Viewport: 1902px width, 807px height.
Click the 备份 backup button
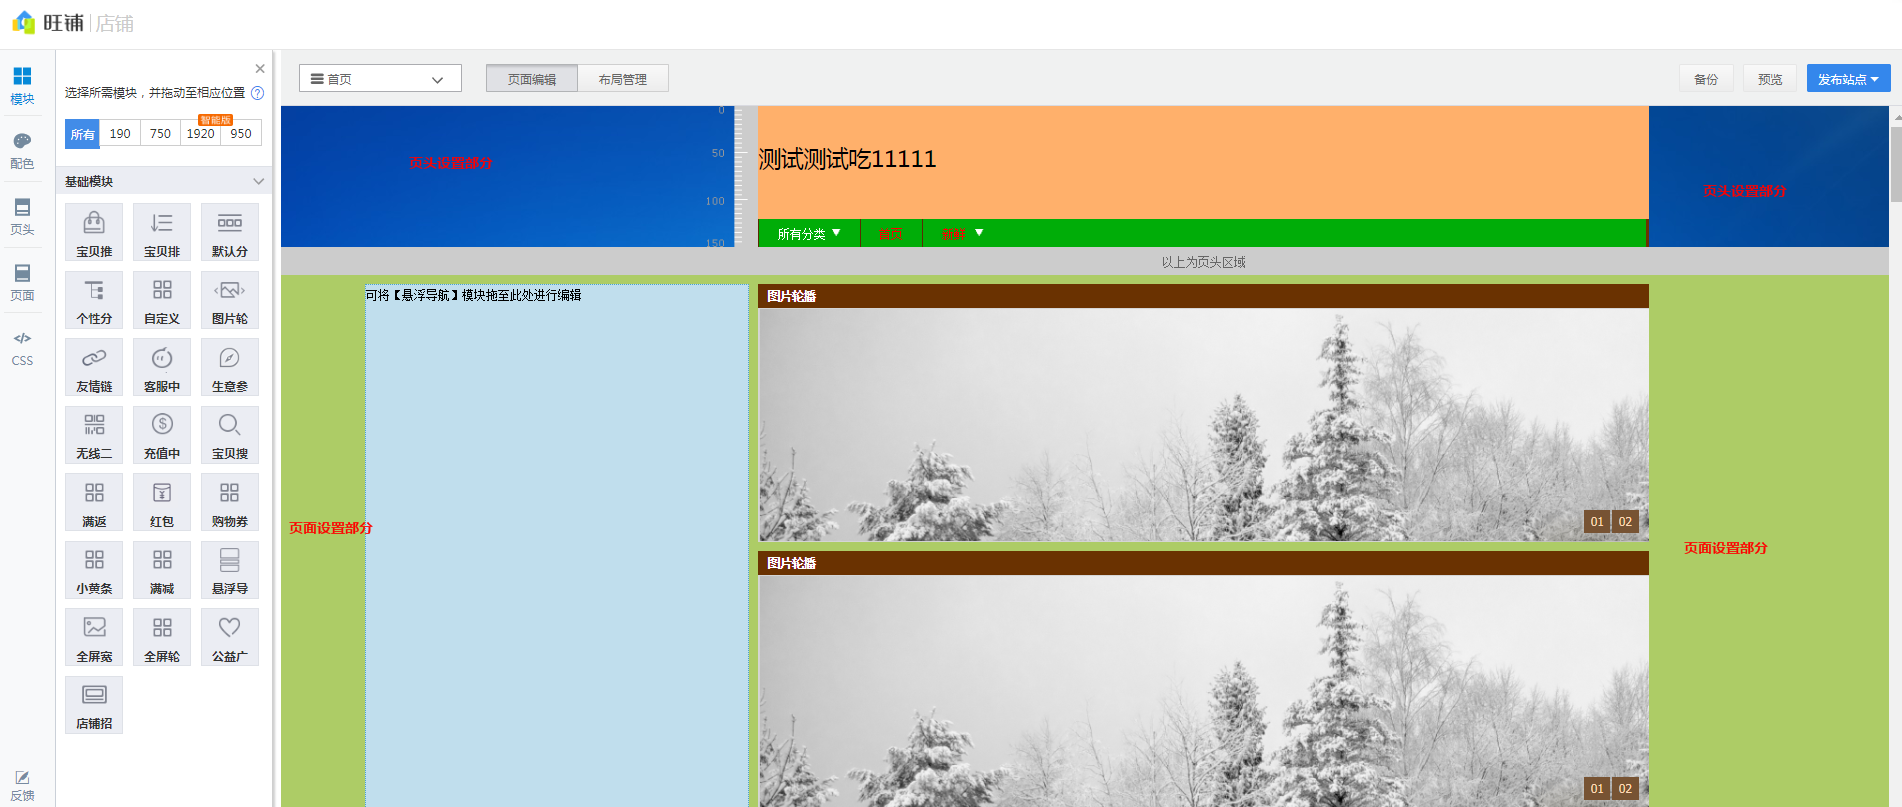pyautogui.click(x=1706, y=78)
